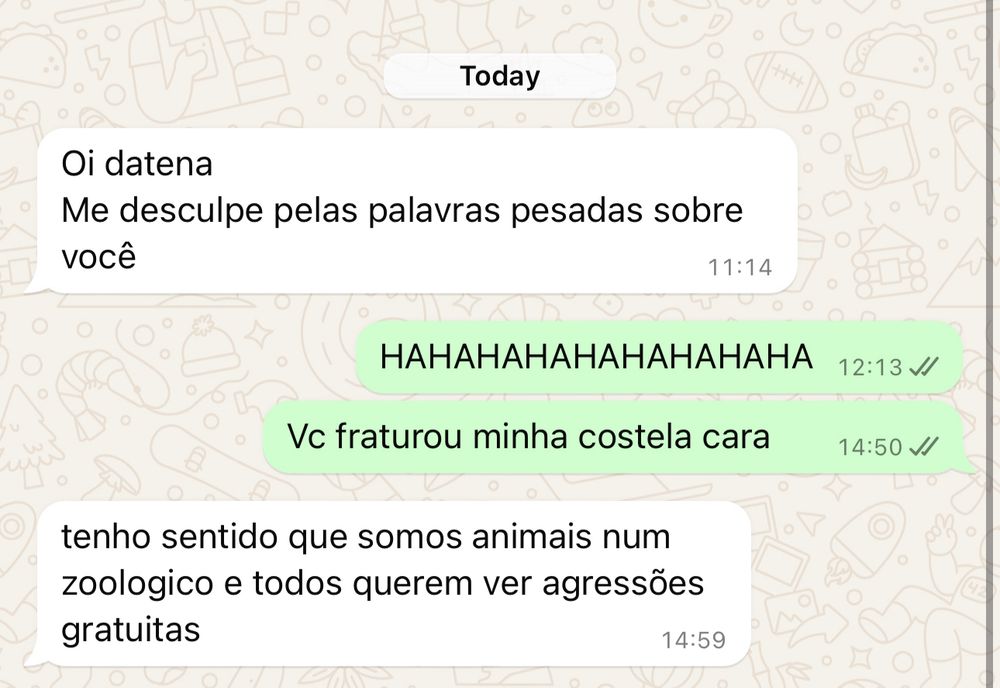Tap the 'Today' date separator pill
Screen dimensions: 1000x688
500,76
